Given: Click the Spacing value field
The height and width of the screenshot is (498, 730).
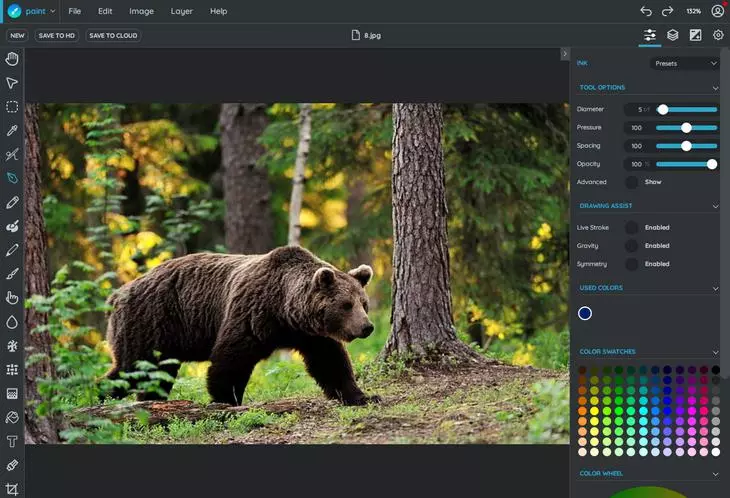Looking at the screenshot, I should [639, 146].
